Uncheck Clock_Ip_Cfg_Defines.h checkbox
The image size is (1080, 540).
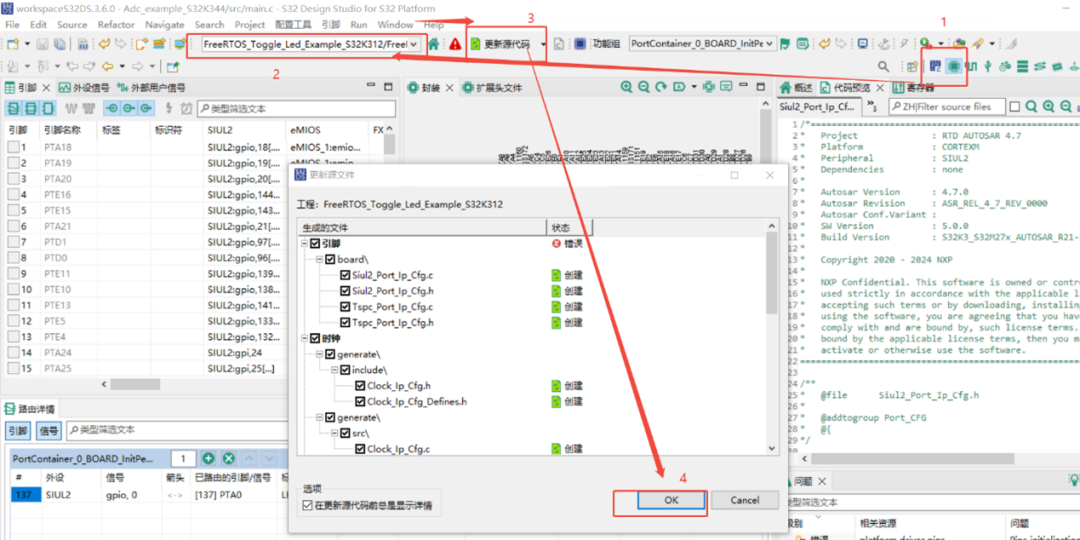[x=360, y=402]
